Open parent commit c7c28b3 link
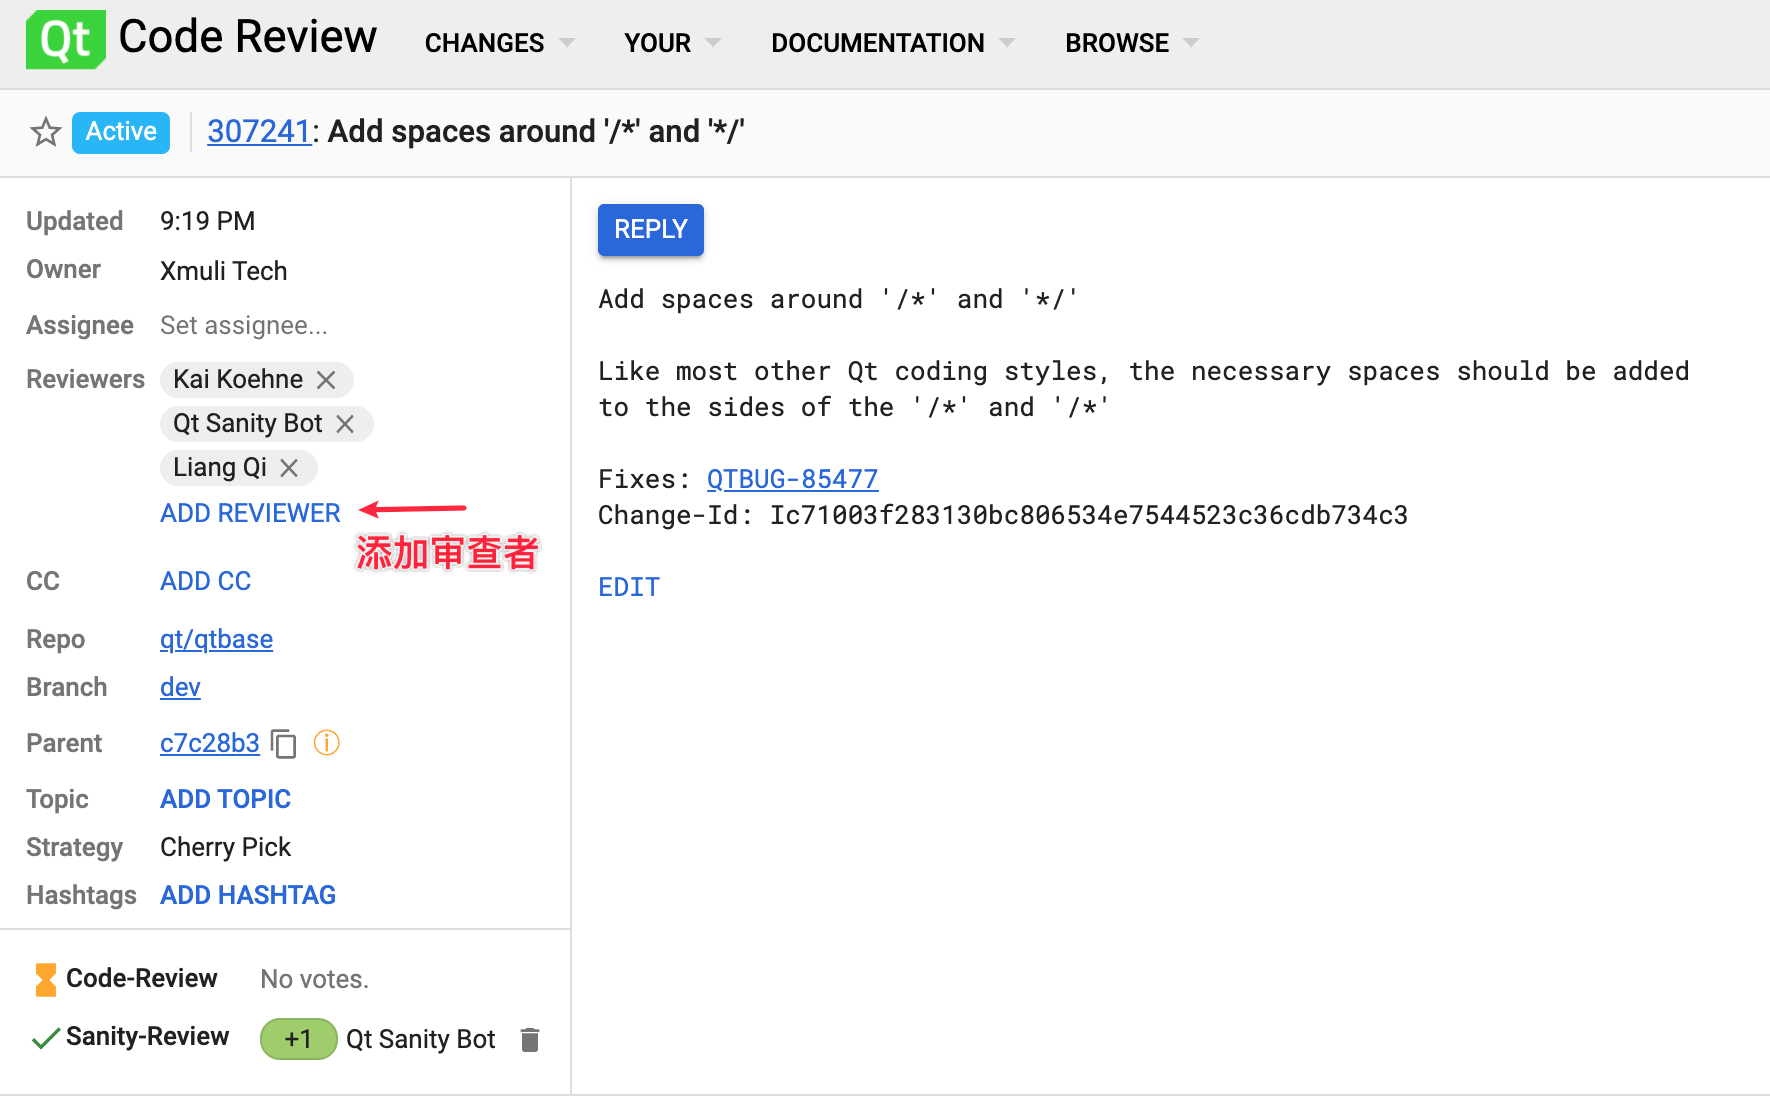The height and width of the screenshot is (1096, 1770). pyautogui.click(x=209, y=743)
